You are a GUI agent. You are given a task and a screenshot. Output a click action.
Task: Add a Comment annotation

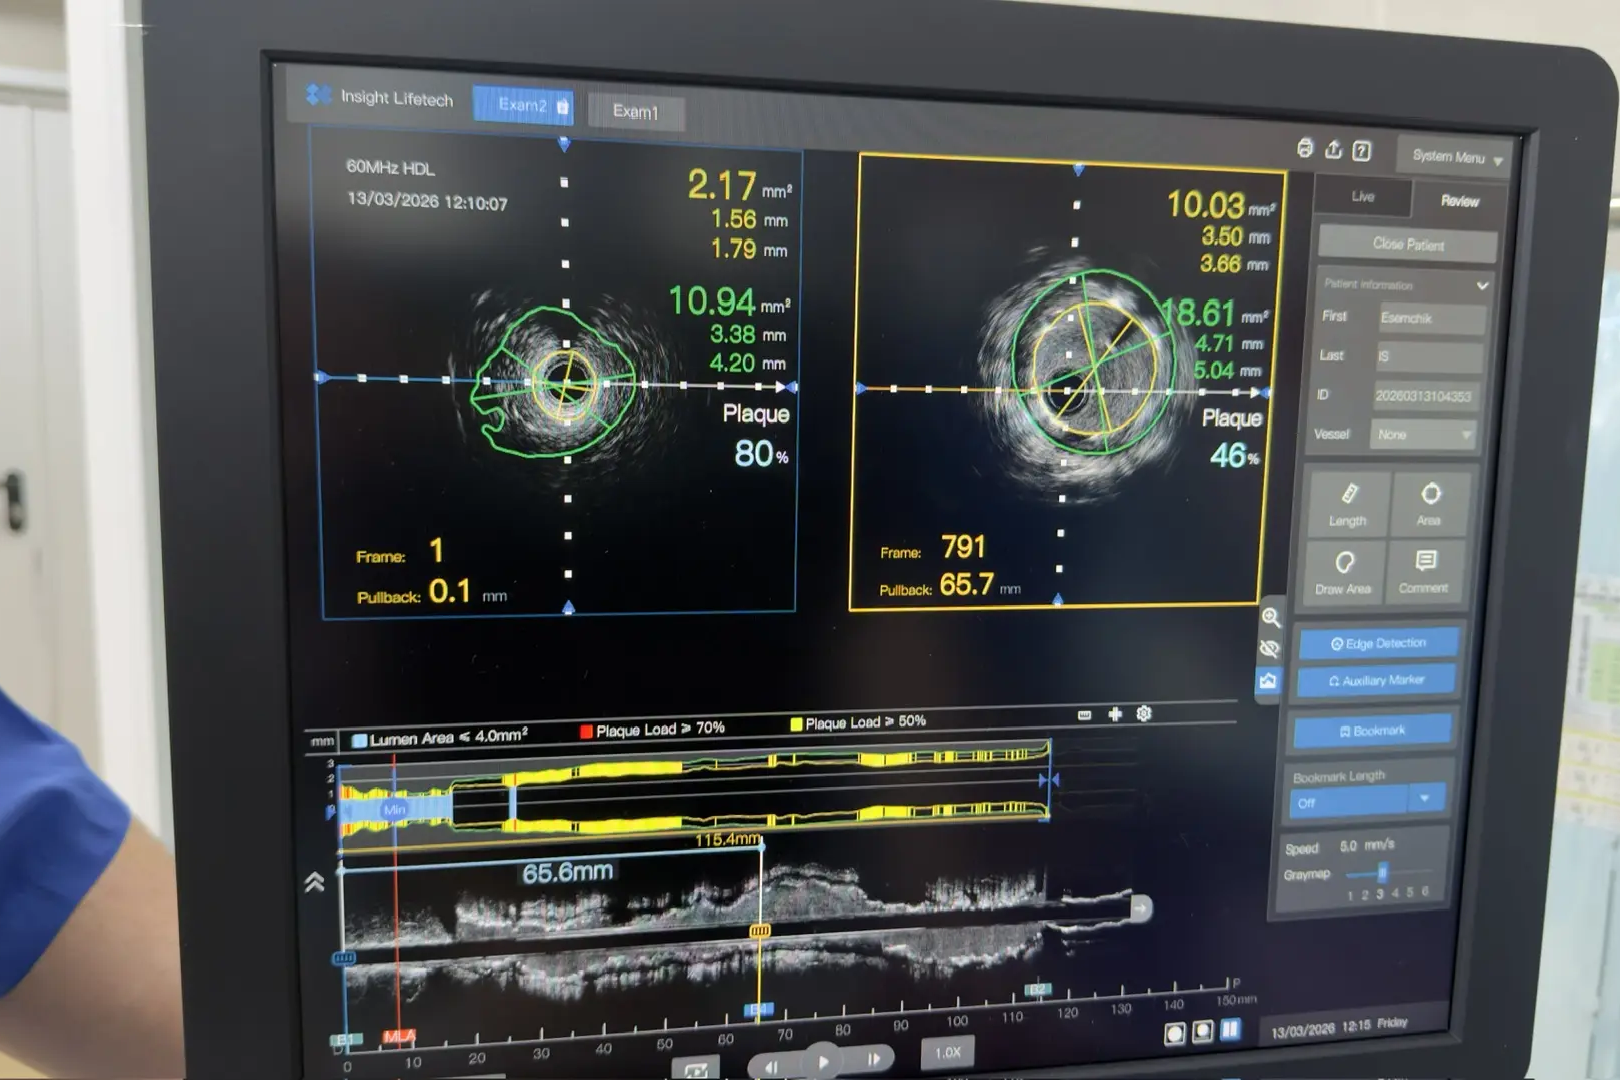pos(1424,571)
